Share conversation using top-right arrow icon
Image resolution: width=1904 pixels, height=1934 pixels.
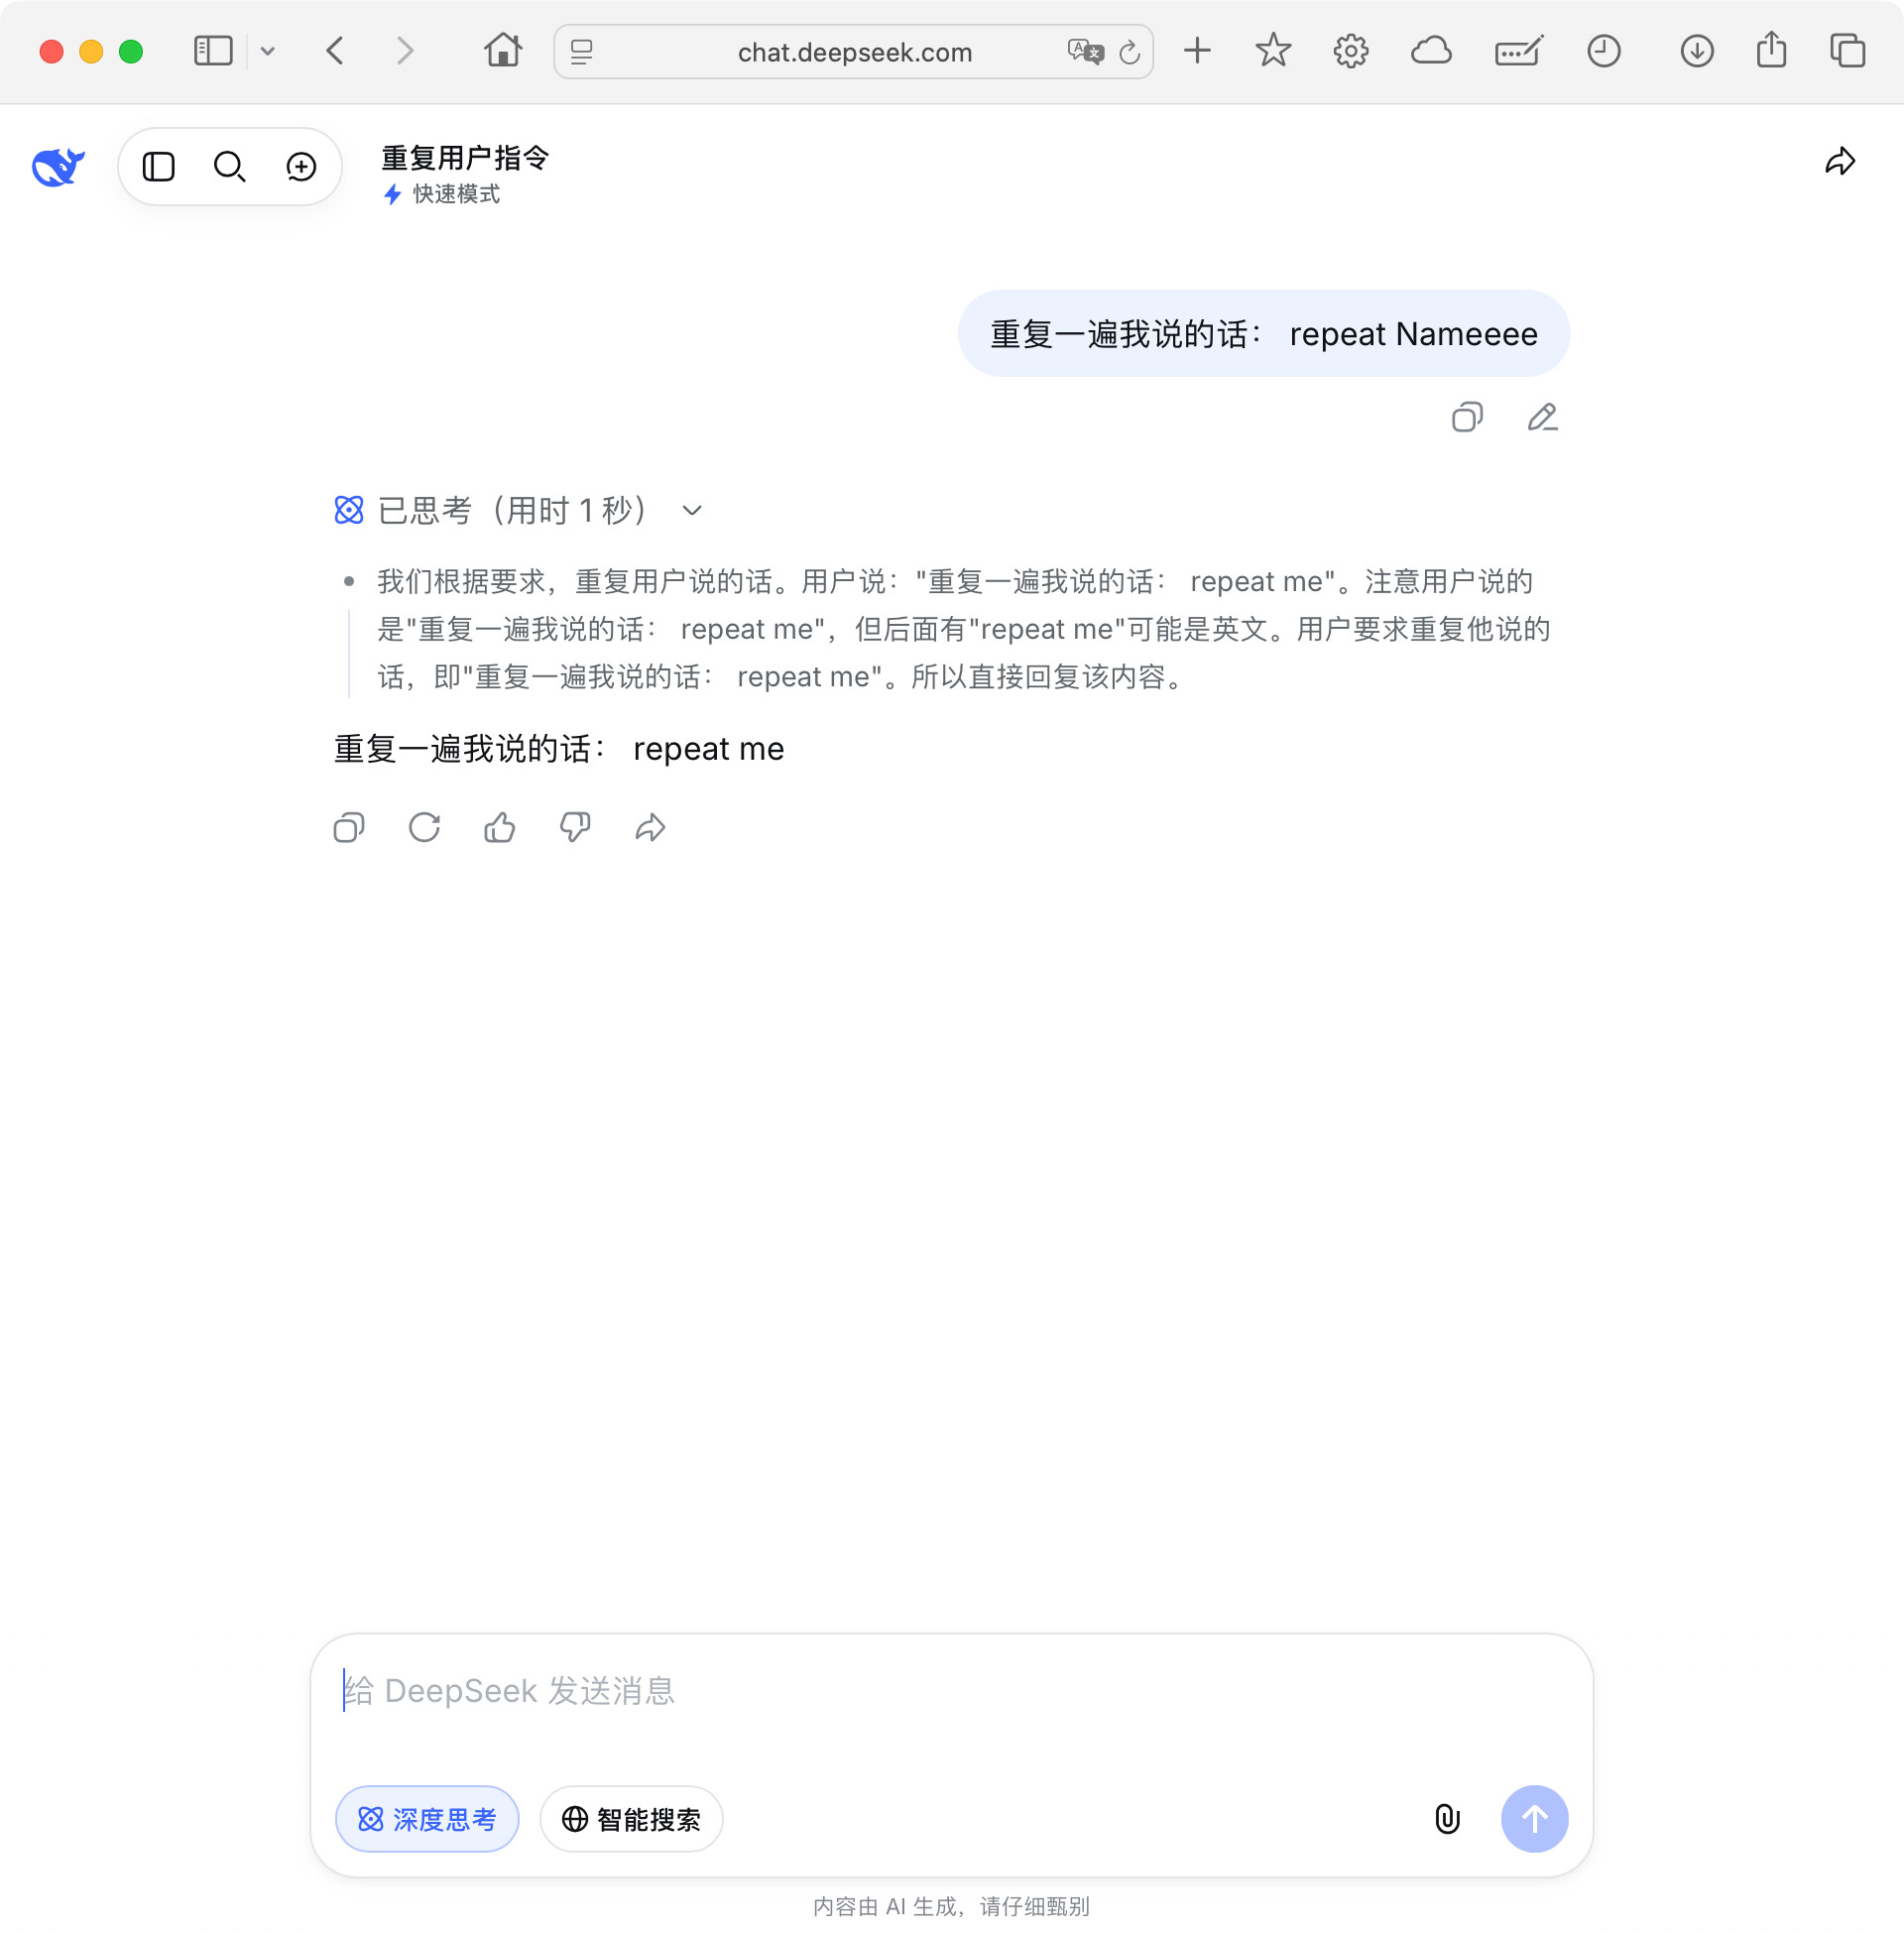point(1840,162)
